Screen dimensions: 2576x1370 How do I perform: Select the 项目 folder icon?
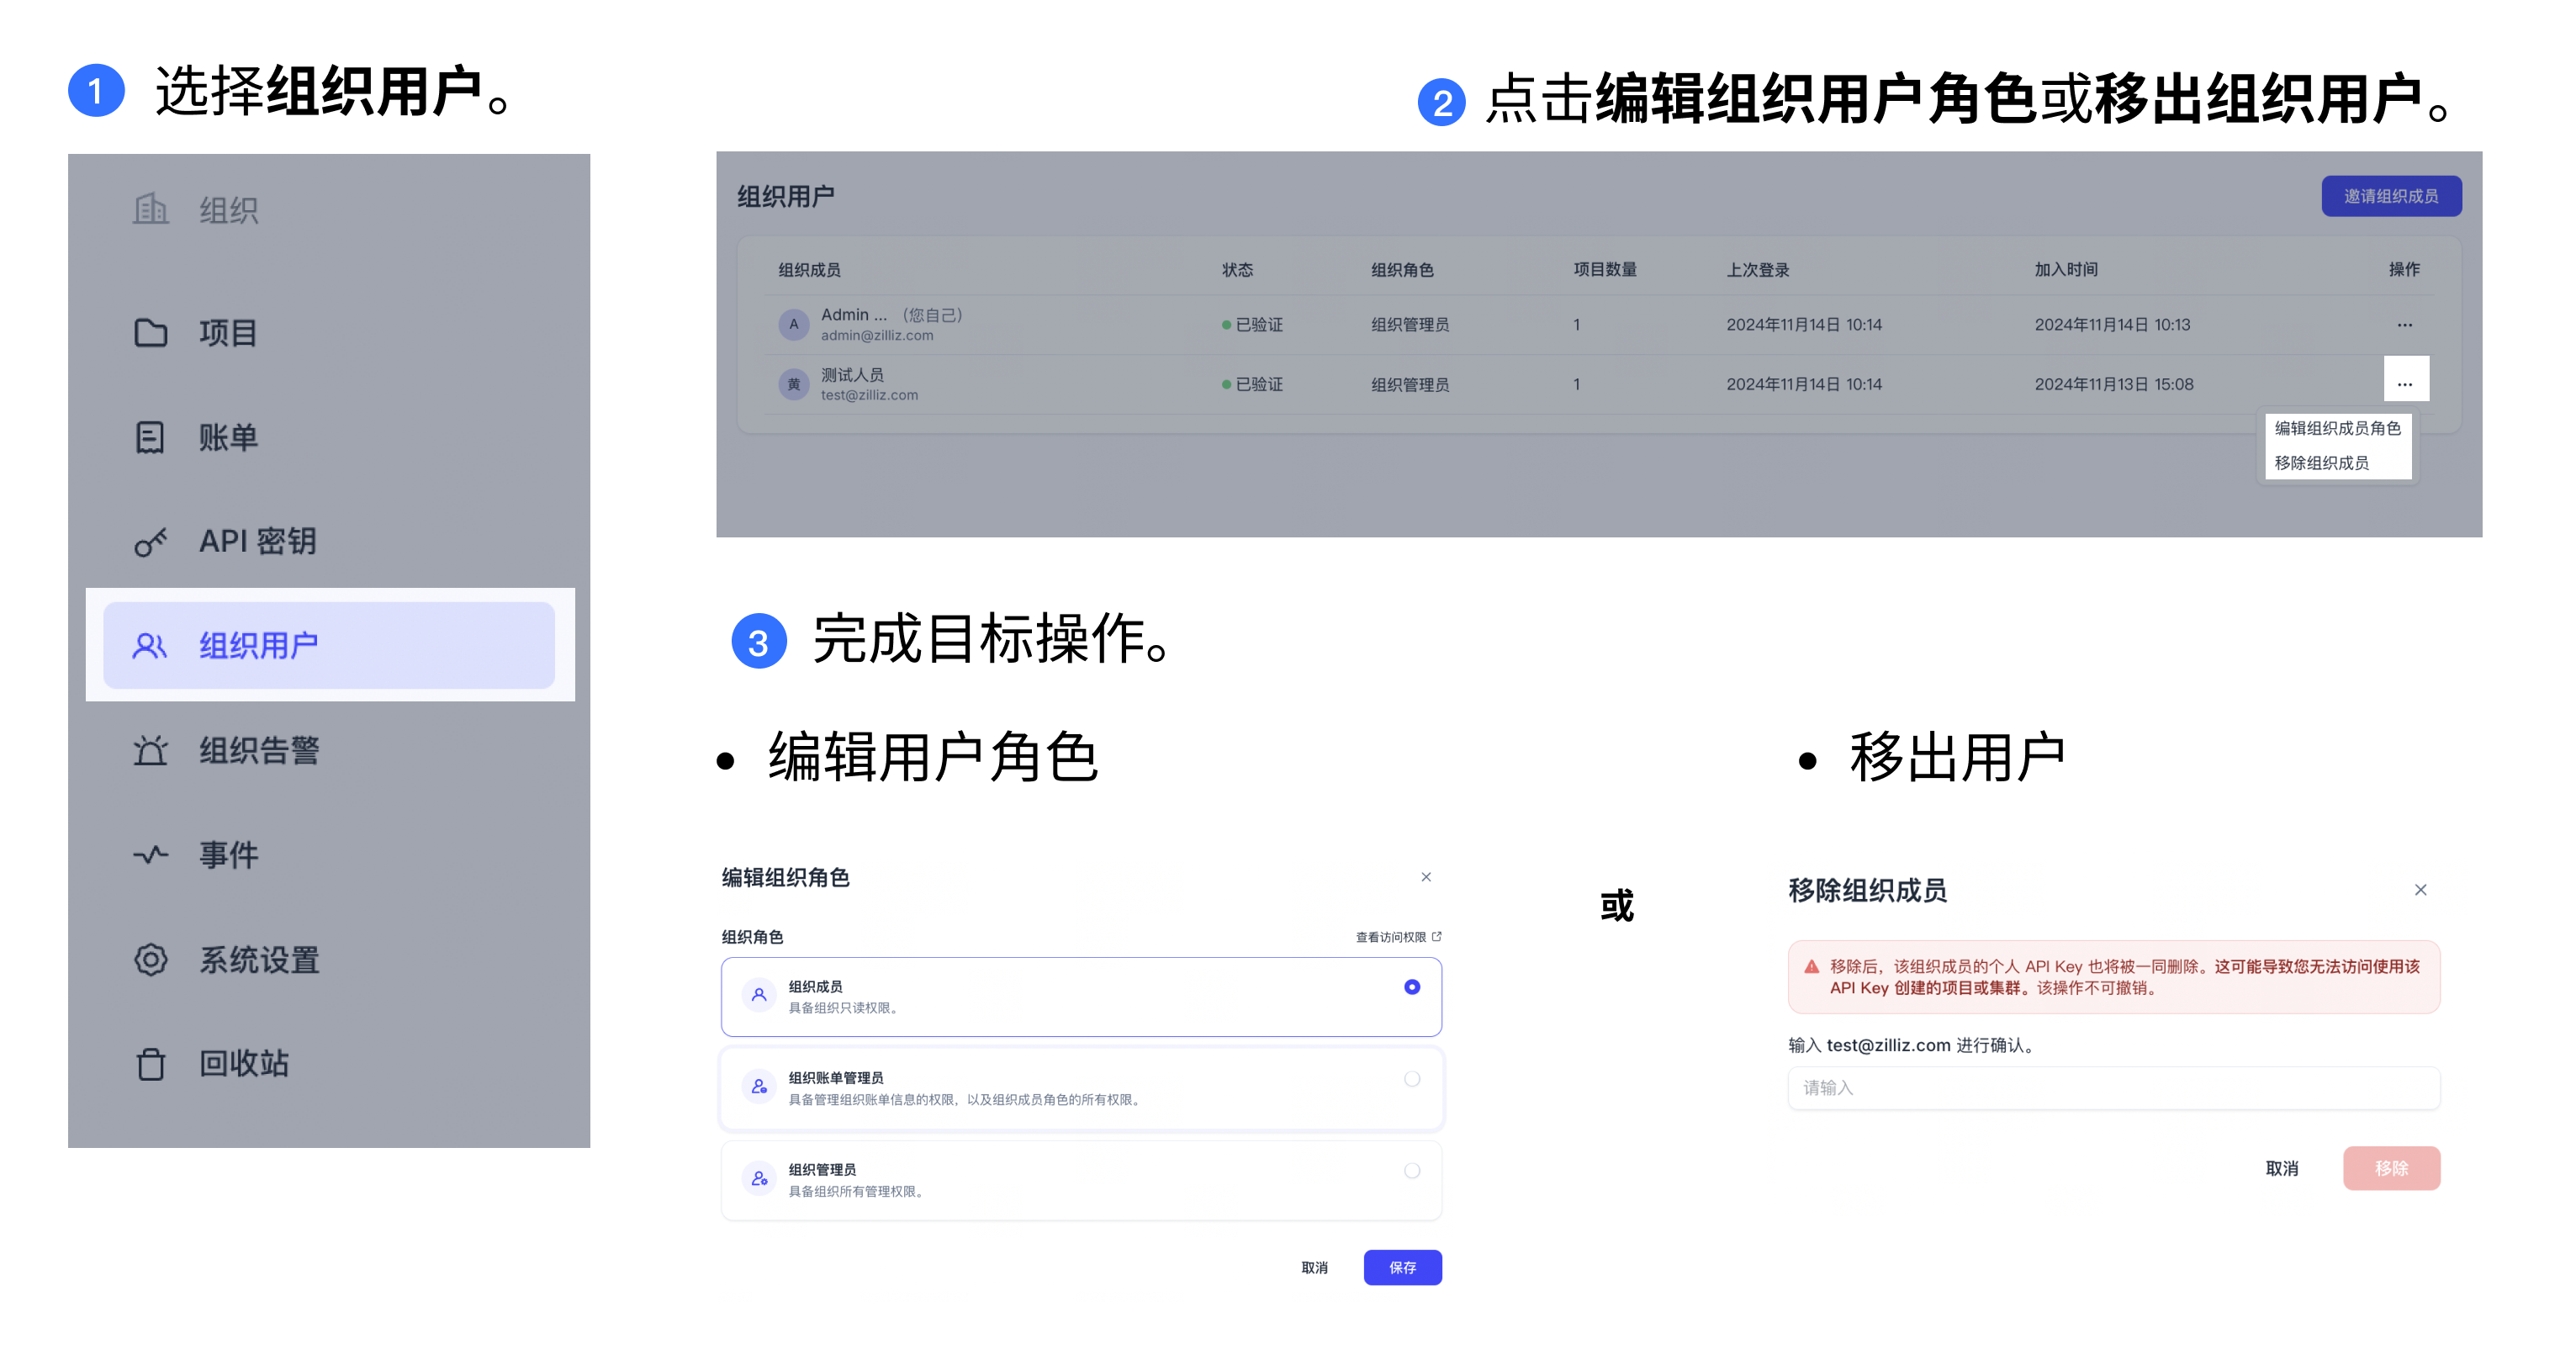pyautogui.click(x=151, y=333)
